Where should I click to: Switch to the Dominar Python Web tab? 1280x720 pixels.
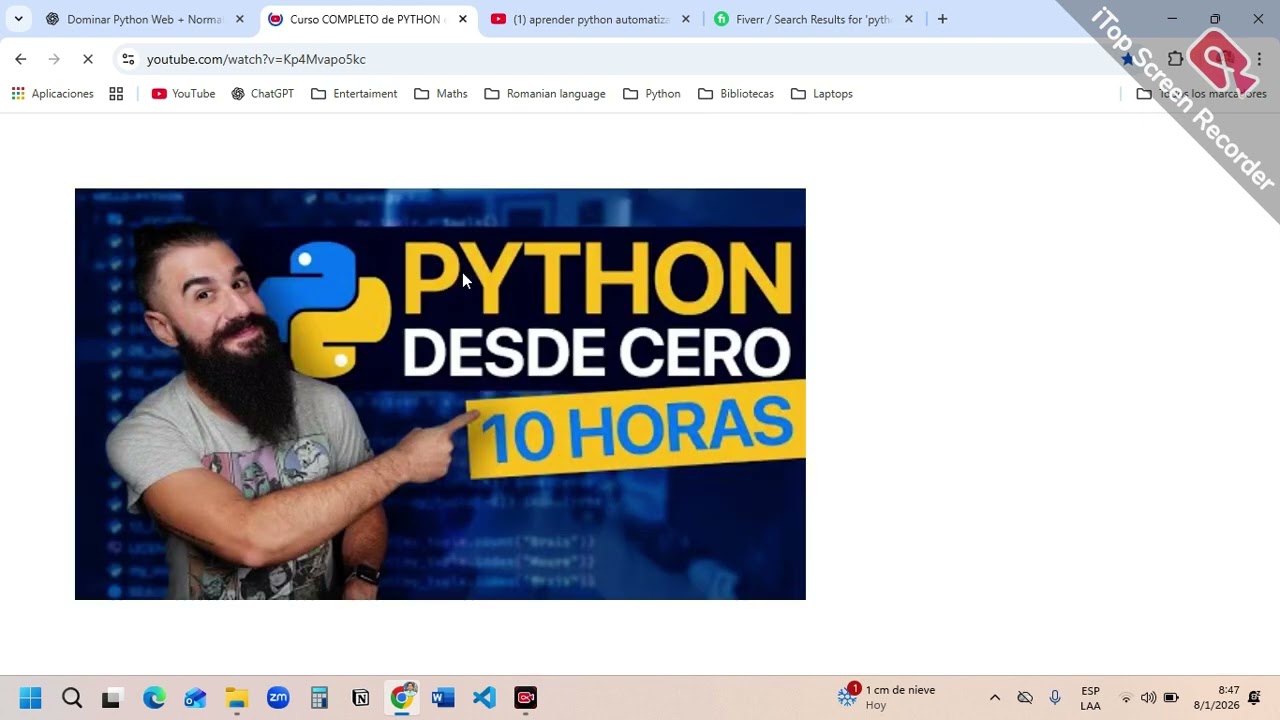pos(145,19)
